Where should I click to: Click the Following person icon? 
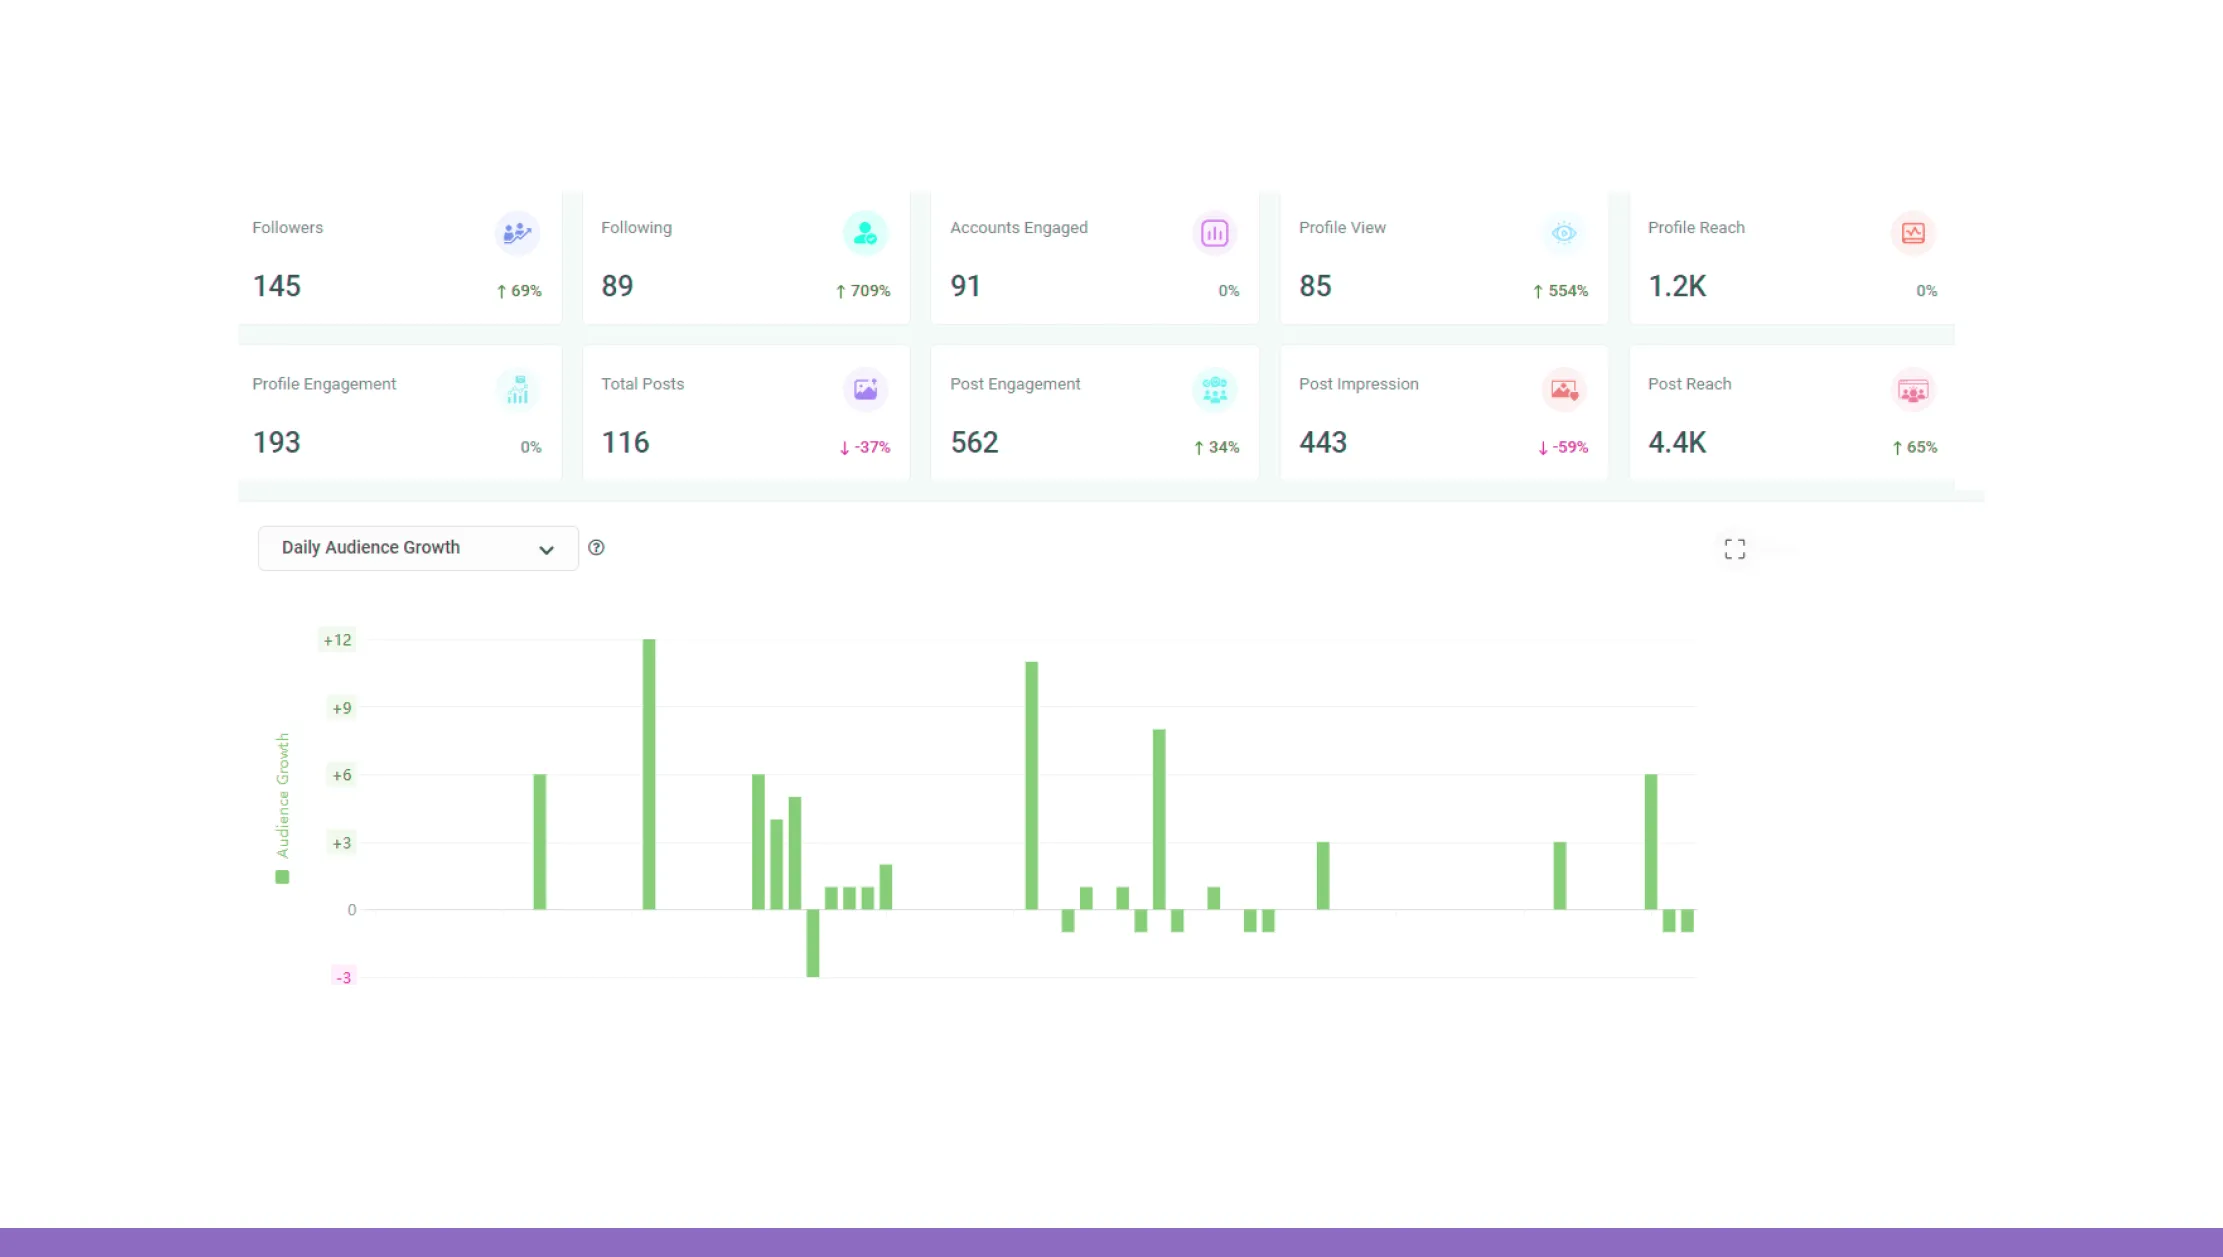[865, 233]
